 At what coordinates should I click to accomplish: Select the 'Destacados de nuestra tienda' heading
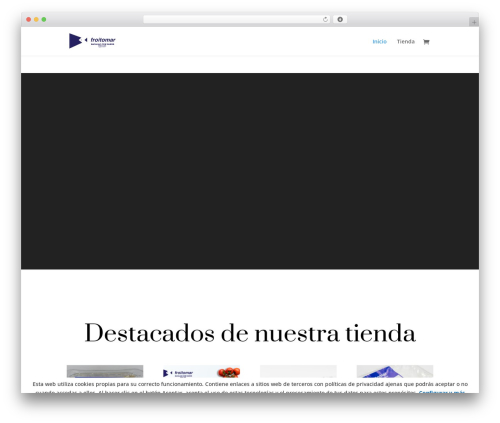[250, 333]
